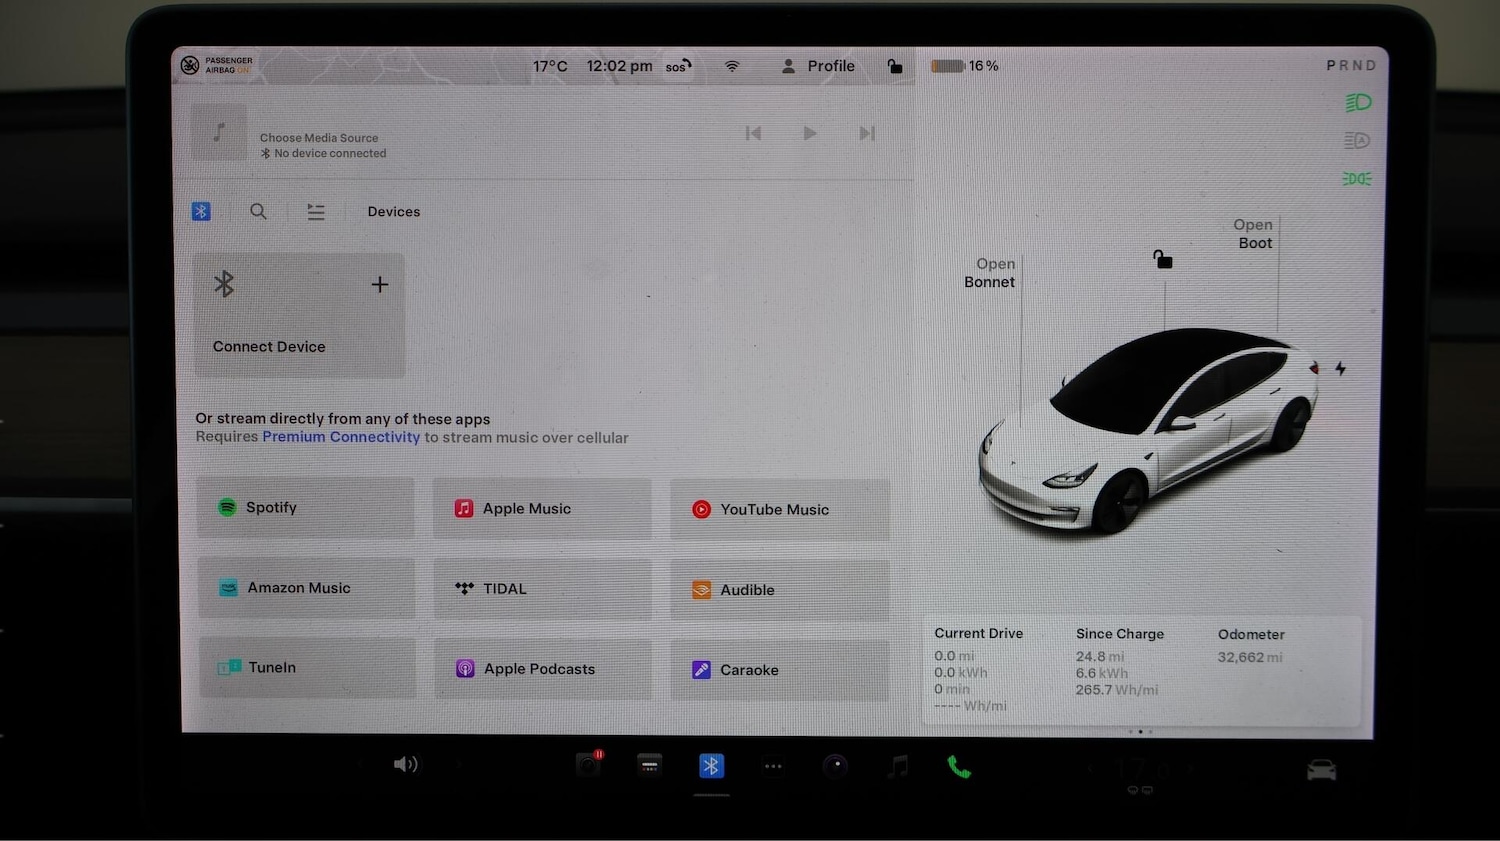Open the backup camera icon

pyautogui.click(x=835, y=765)
